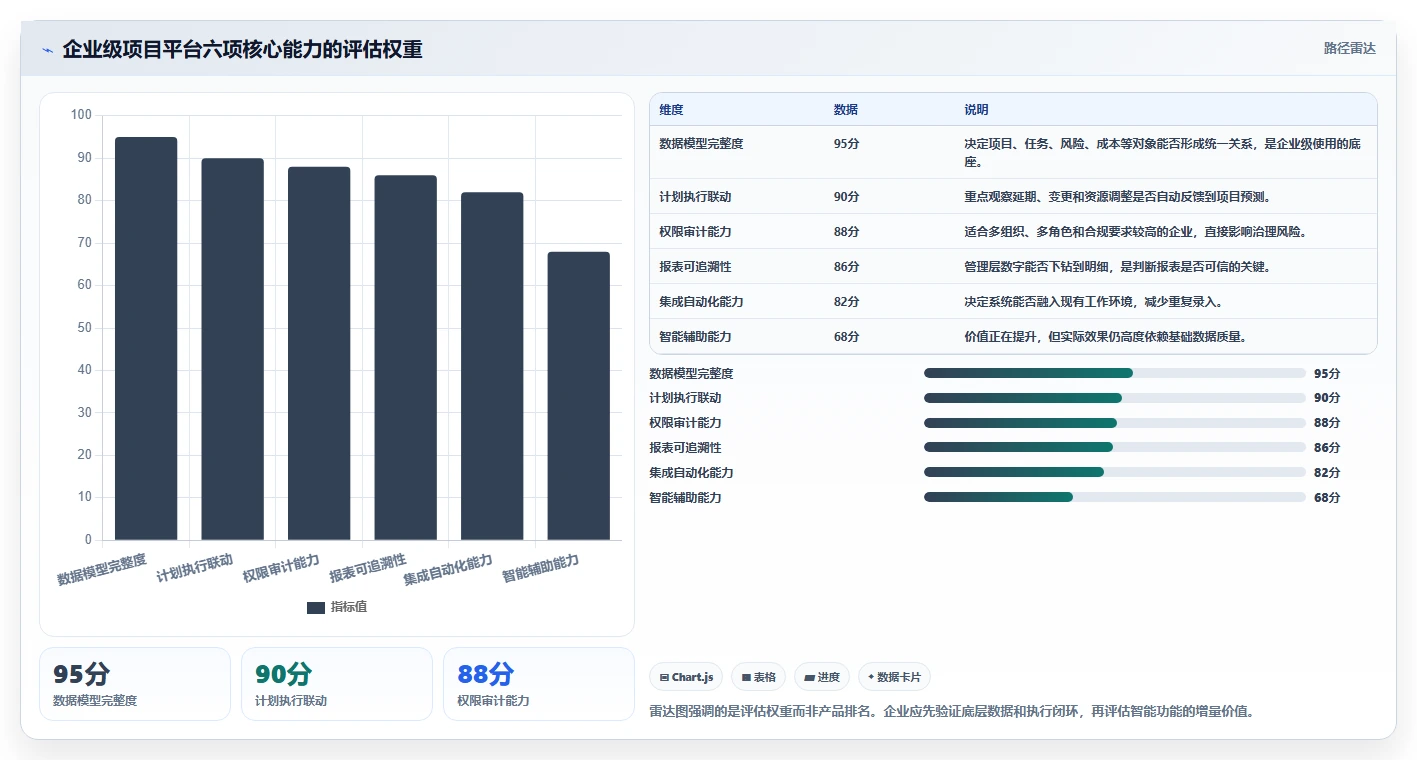This screenshot has width=1417, height=760.
Task: Click table cell 数据模型完整度
Action: pyautogui.click(x=701, y=144)
